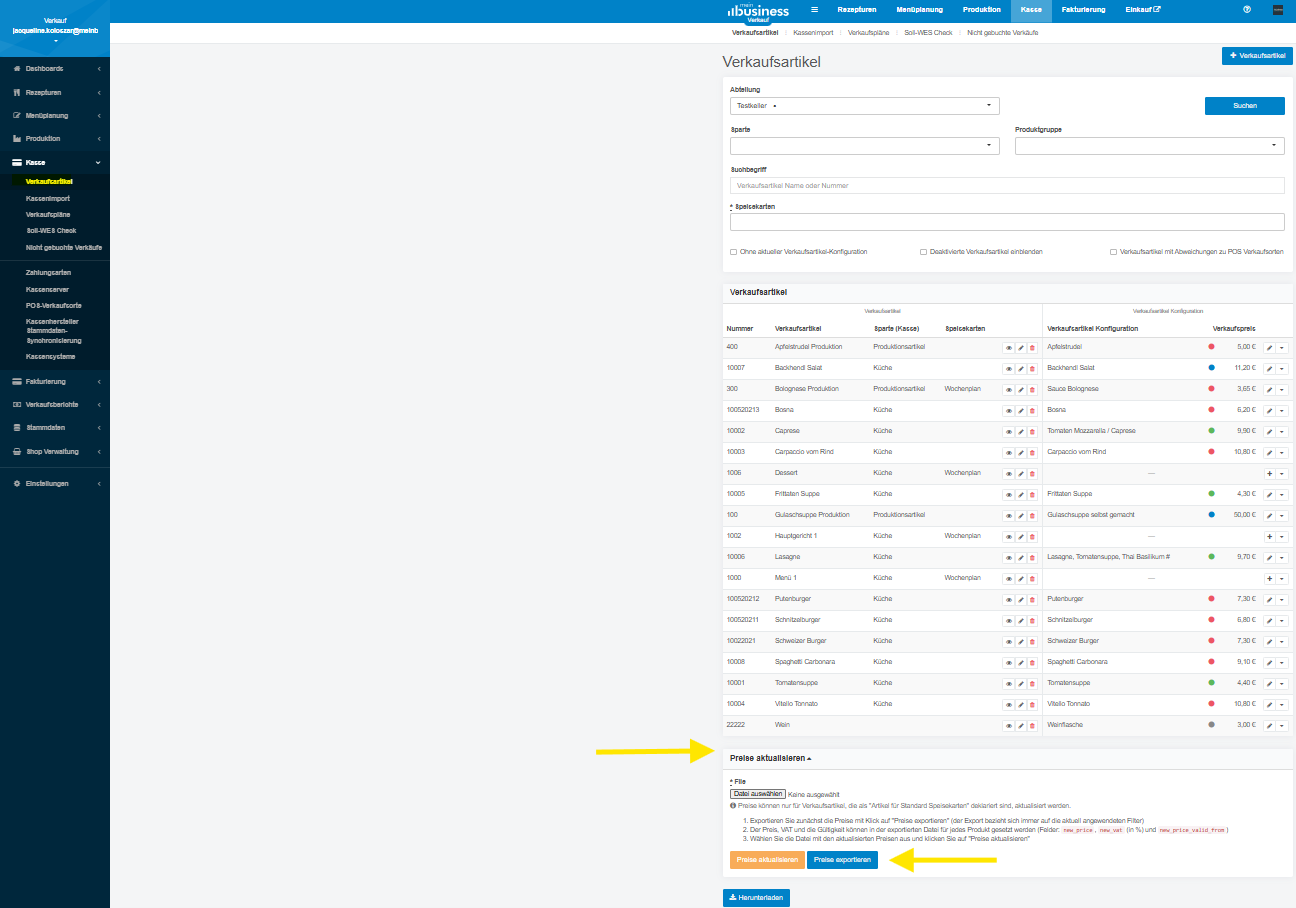
Task: Click the Suchbegriff search input field
Action: [x=1007, y=186]
